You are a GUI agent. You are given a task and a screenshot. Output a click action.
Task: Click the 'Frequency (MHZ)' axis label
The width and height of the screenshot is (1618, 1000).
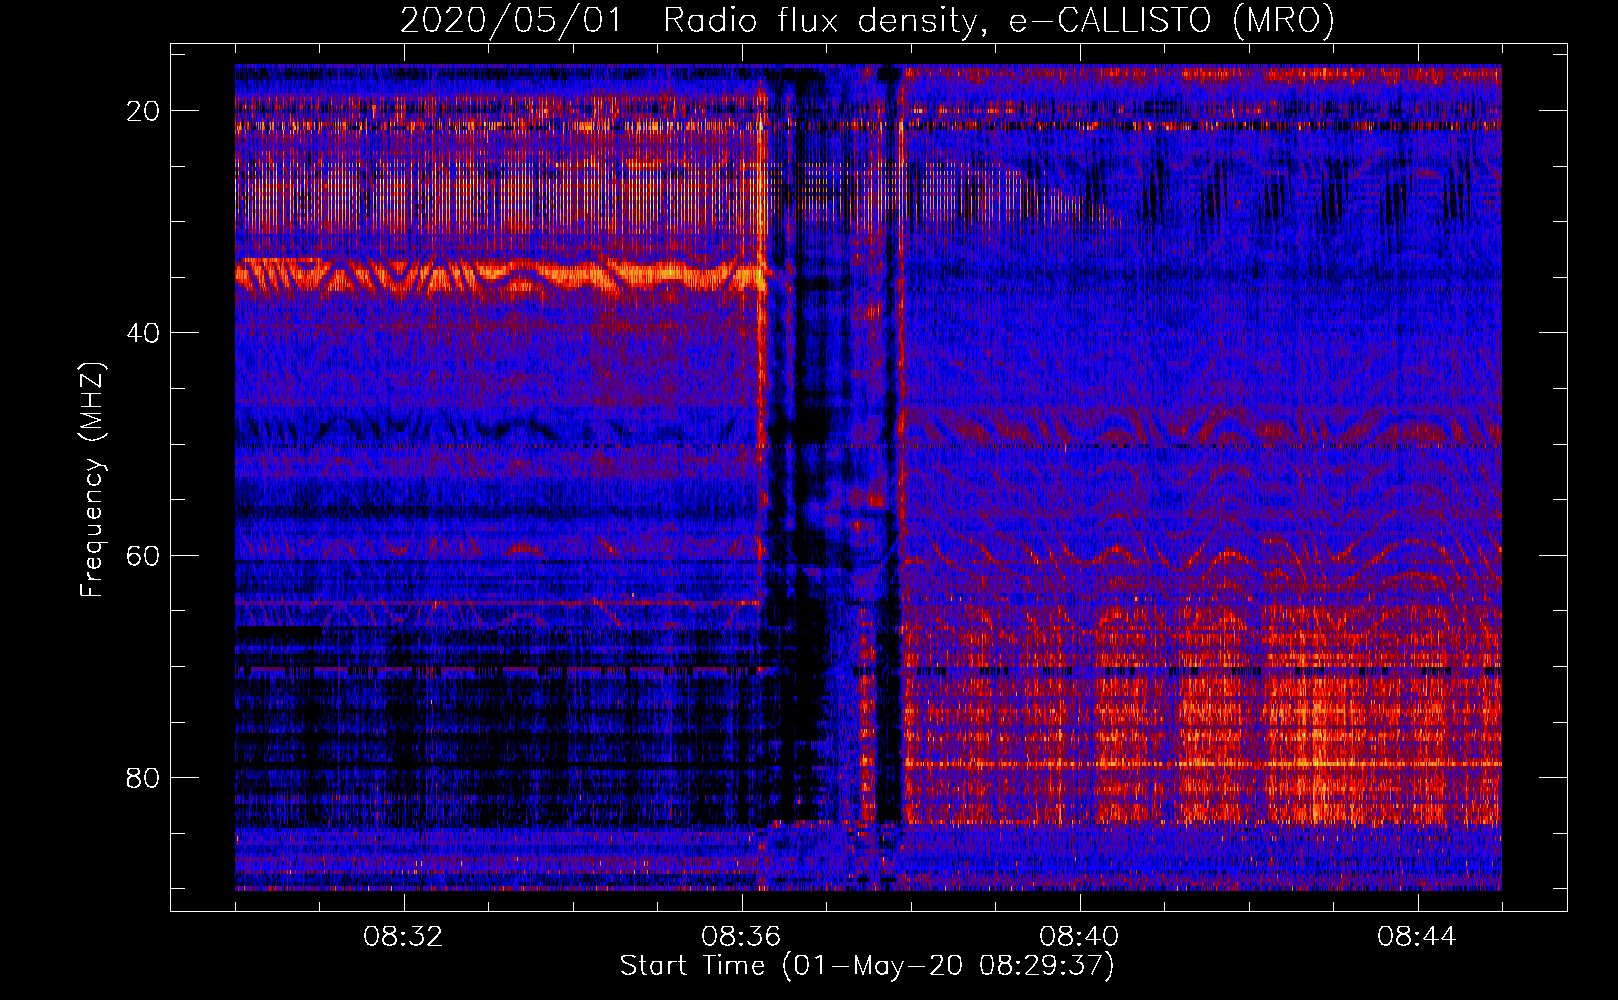pyautogui.click(x=92, y=481)
